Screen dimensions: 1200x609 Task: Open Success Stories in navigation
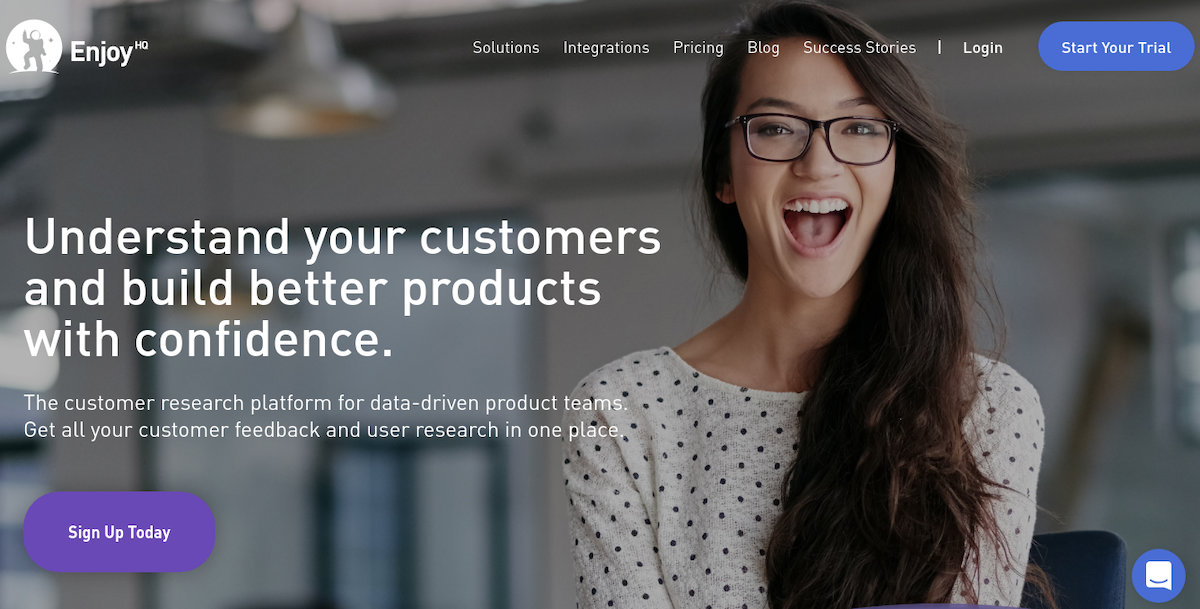[859, 48]
